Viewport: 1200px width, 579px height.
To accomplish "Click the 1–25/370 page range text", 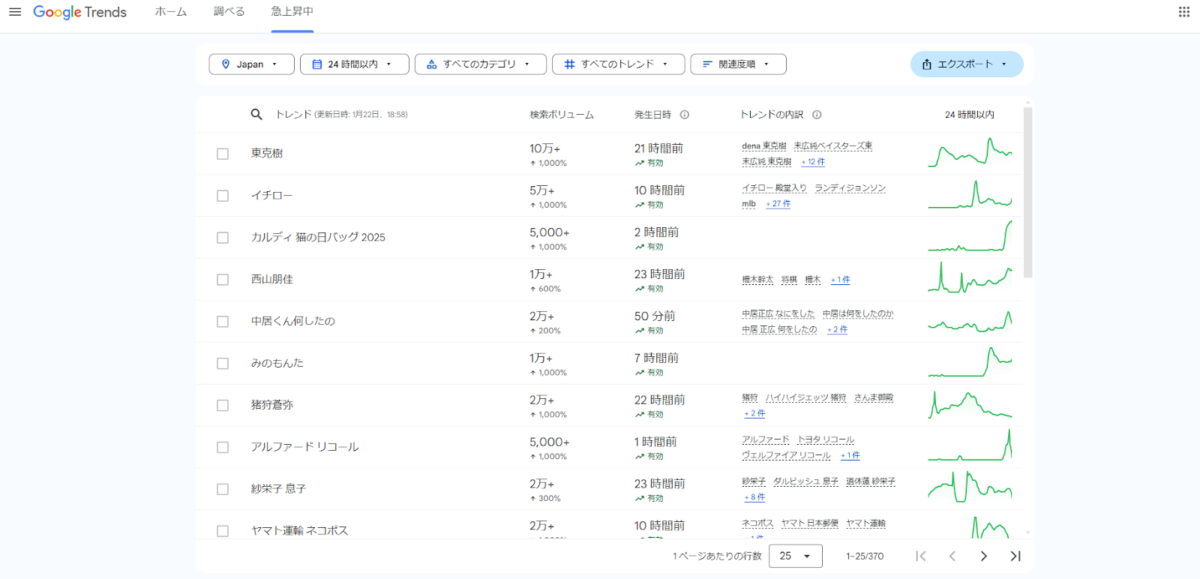I will click(x=867, y=556).
